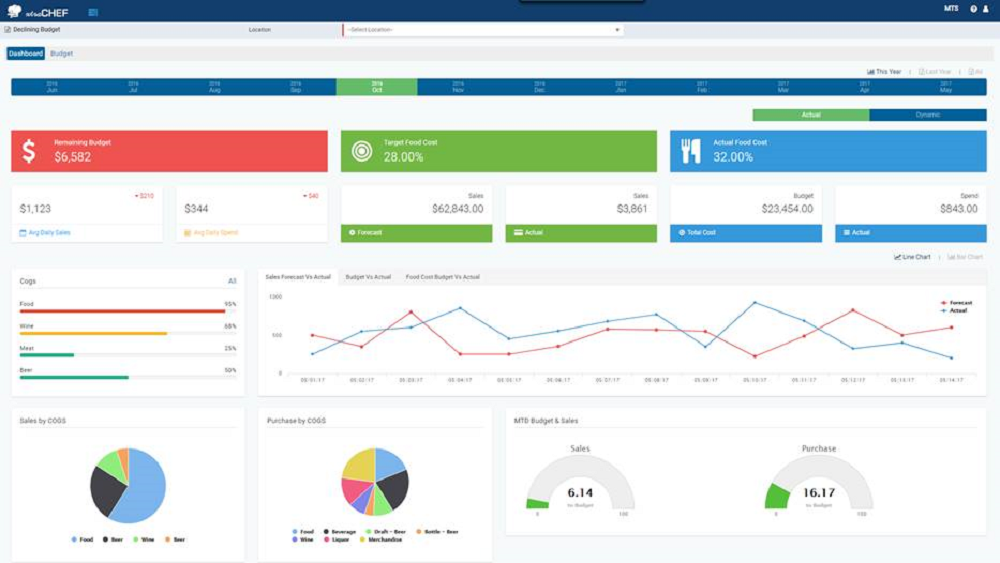
Task: Click the Avg Daily Spend link
Action: pyautogui.click(x=216, y=233)
